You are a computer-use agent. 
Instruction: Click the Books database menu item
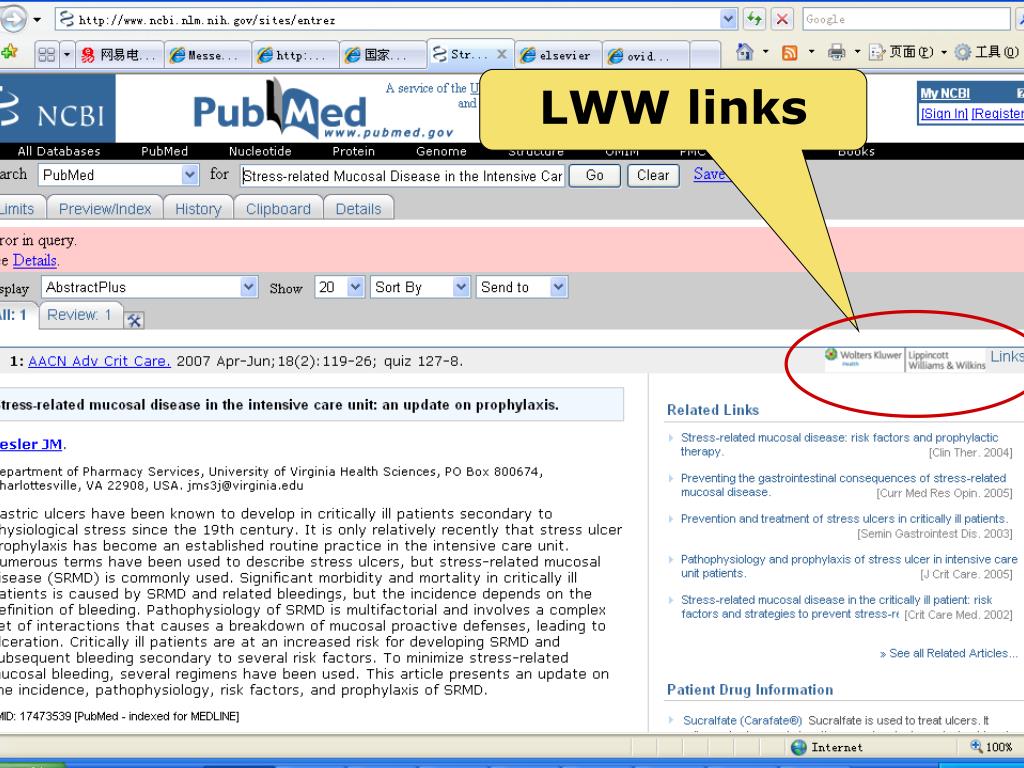click(x=856, y=151)
